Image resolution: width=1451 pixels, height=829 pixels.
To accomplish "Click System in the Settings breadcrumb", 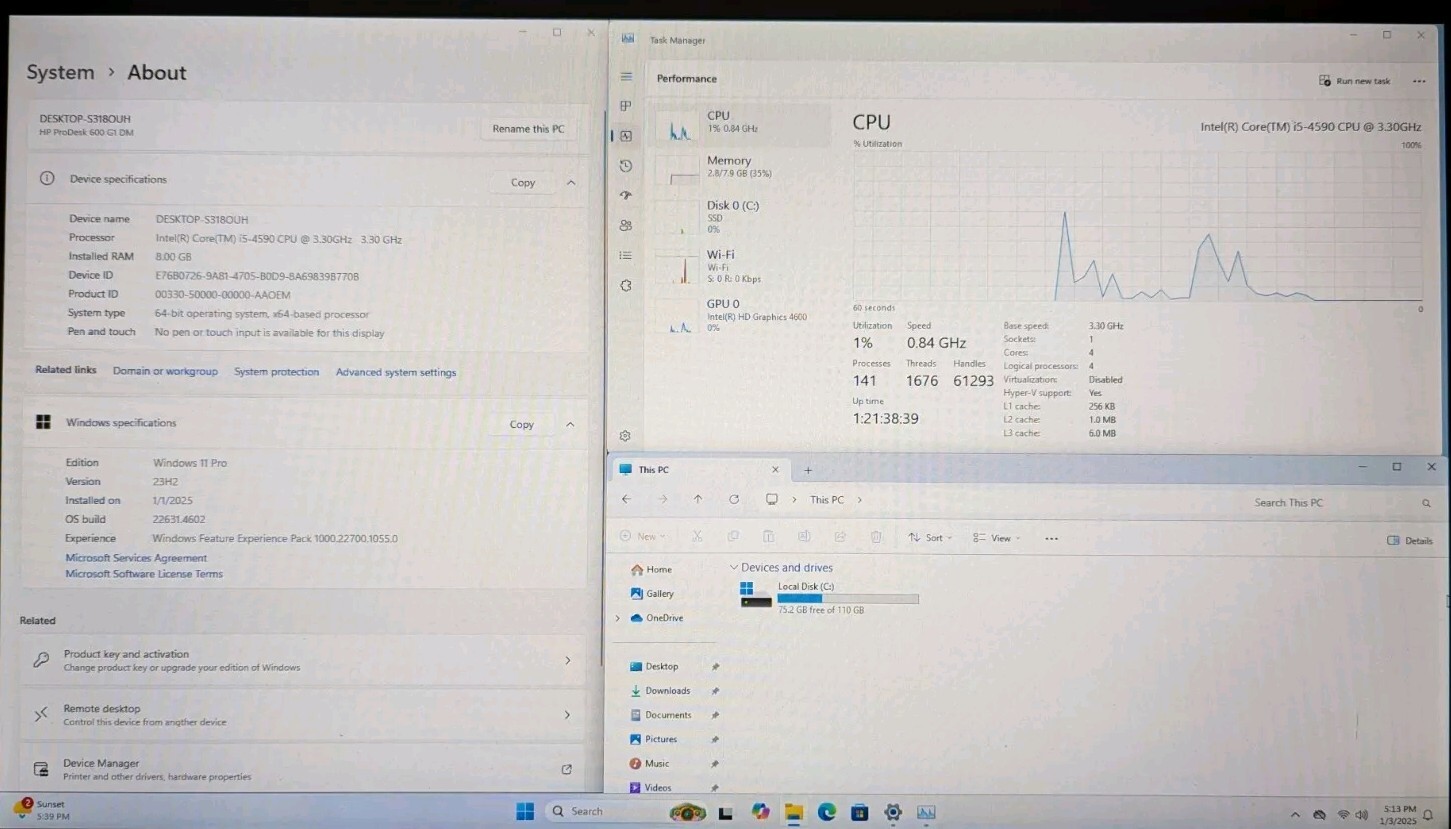I will (x=60, y=73).
